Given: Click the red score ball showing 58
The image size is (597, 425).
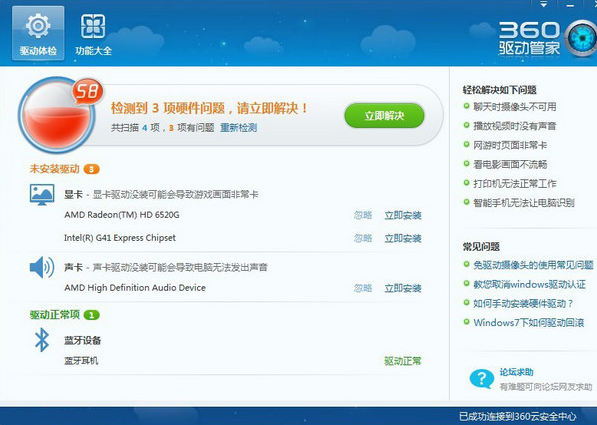Looking at the screenshot, I should 56,115.
